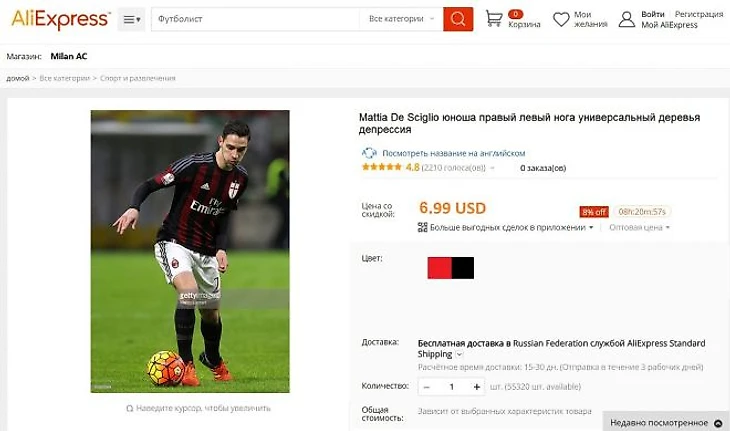Open the Регистрация link
730x431 pixels.
[x=699, y=14]
